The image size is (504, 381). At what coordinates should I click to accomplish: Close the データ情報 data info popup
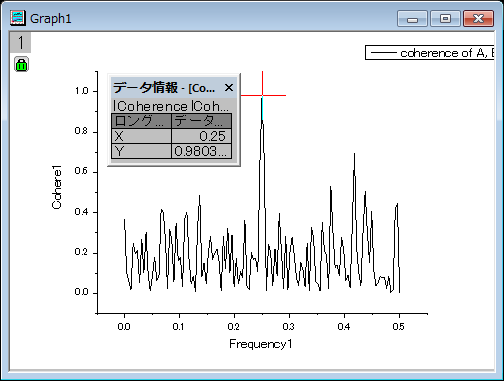point(229,88)
